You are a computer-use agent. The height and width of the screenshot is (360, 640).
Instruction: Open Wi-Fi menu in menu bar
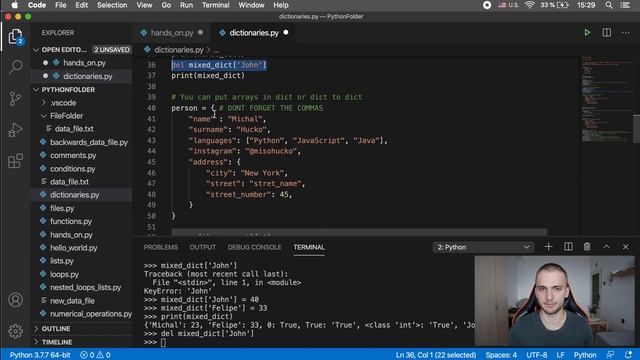point(529,5)
